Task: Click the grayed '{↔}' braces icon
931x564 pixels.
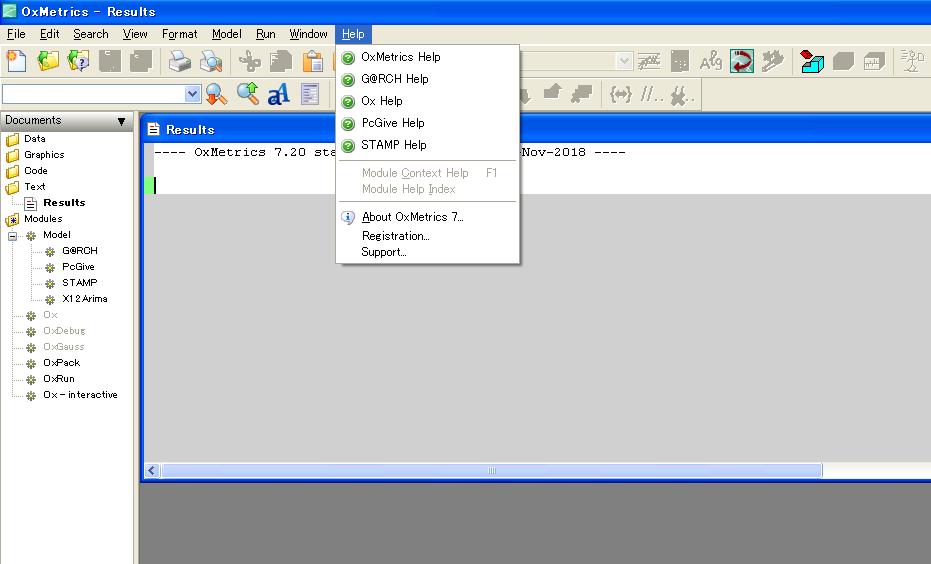Action: tap(620, 94)
